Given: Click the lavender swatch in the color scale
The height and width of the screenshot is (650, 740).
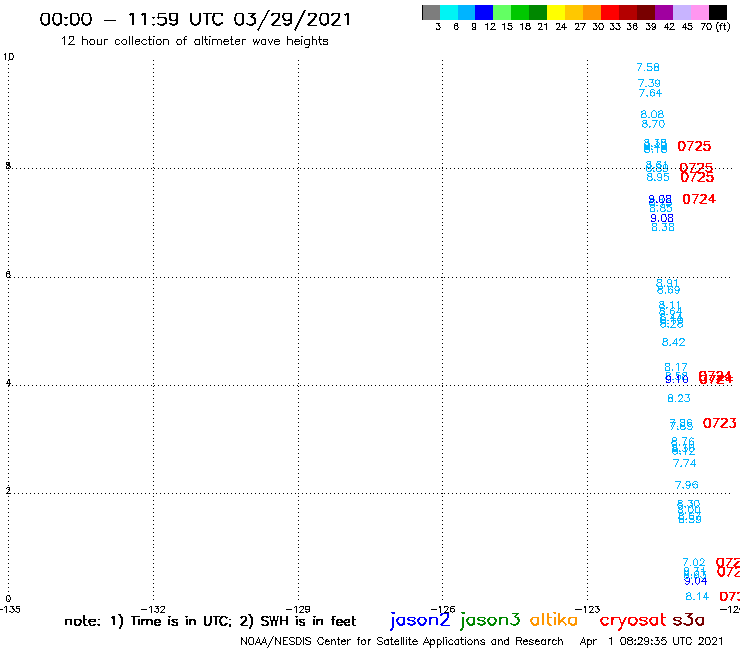Looking at the screenshot, I should click(x=681, y=12).
